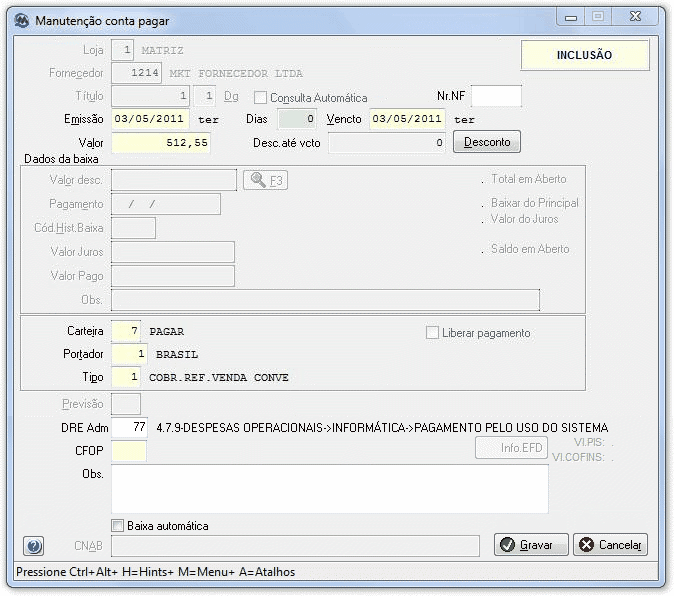Click the Obs. field in Dados da baixa
The width and height of the screenshot is (674, 596).
pyautogui.click(x=325, y=300)
